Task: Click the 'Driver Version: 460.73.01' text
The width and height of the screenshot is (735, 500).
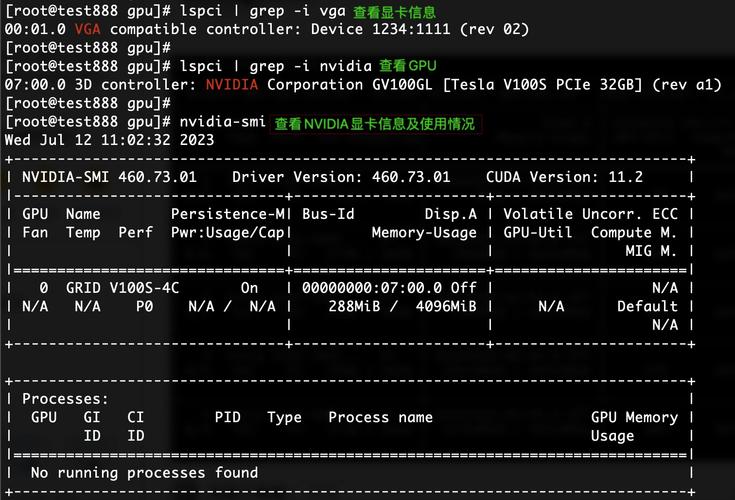Action: (341, 177)
